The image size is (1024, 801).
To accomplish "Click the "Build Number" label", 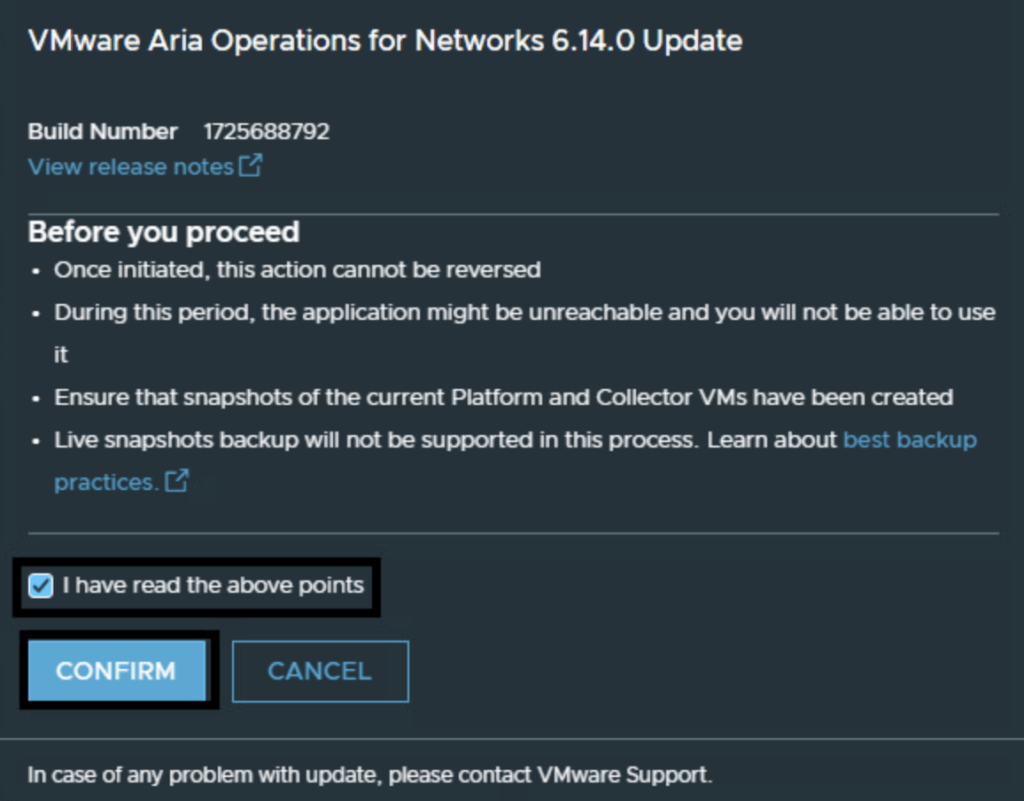I will tap(102, 132).
